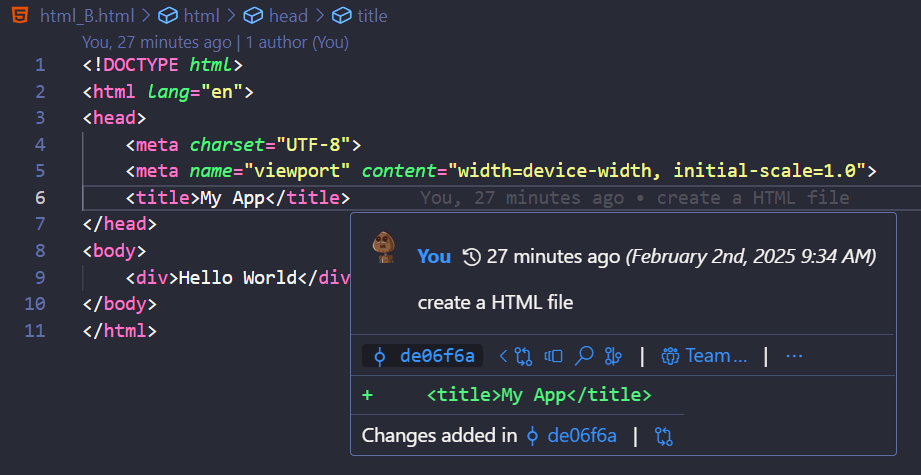The height and width of the screenshot is (475, 921).
Task: Click the closing '</html>' tag
Action: pyautogui.click(x=120, y=331)
